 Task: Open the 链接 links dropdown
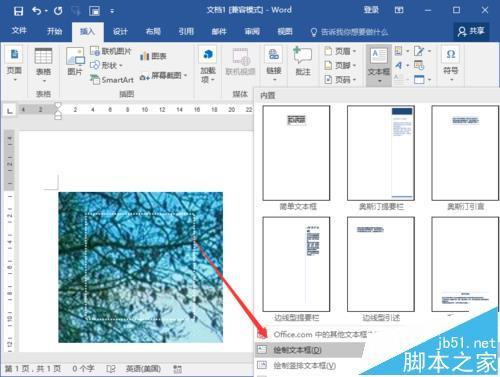[274, 65]
